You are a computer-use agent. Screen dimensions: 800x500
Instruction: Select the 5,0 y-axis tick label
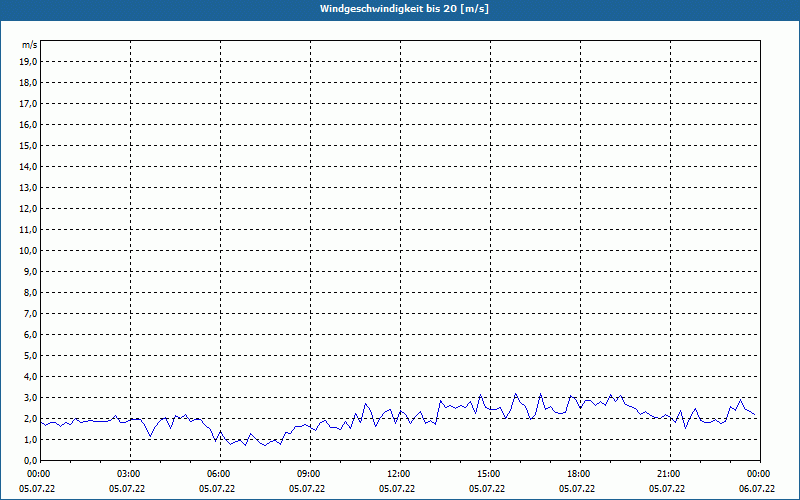point(30,356)
